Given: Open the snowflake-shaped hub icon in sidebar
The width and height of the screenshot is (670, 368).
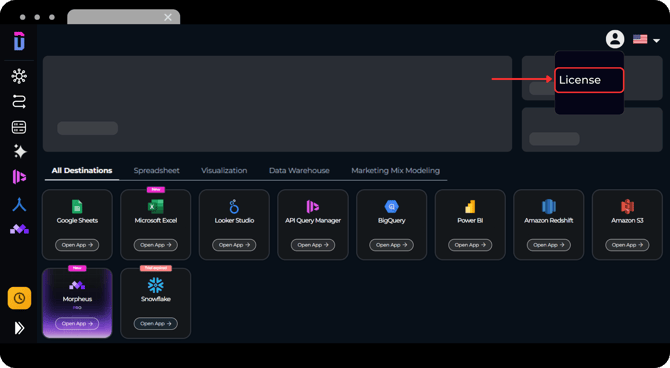Looking at the screenshot, I should [19, 76].
